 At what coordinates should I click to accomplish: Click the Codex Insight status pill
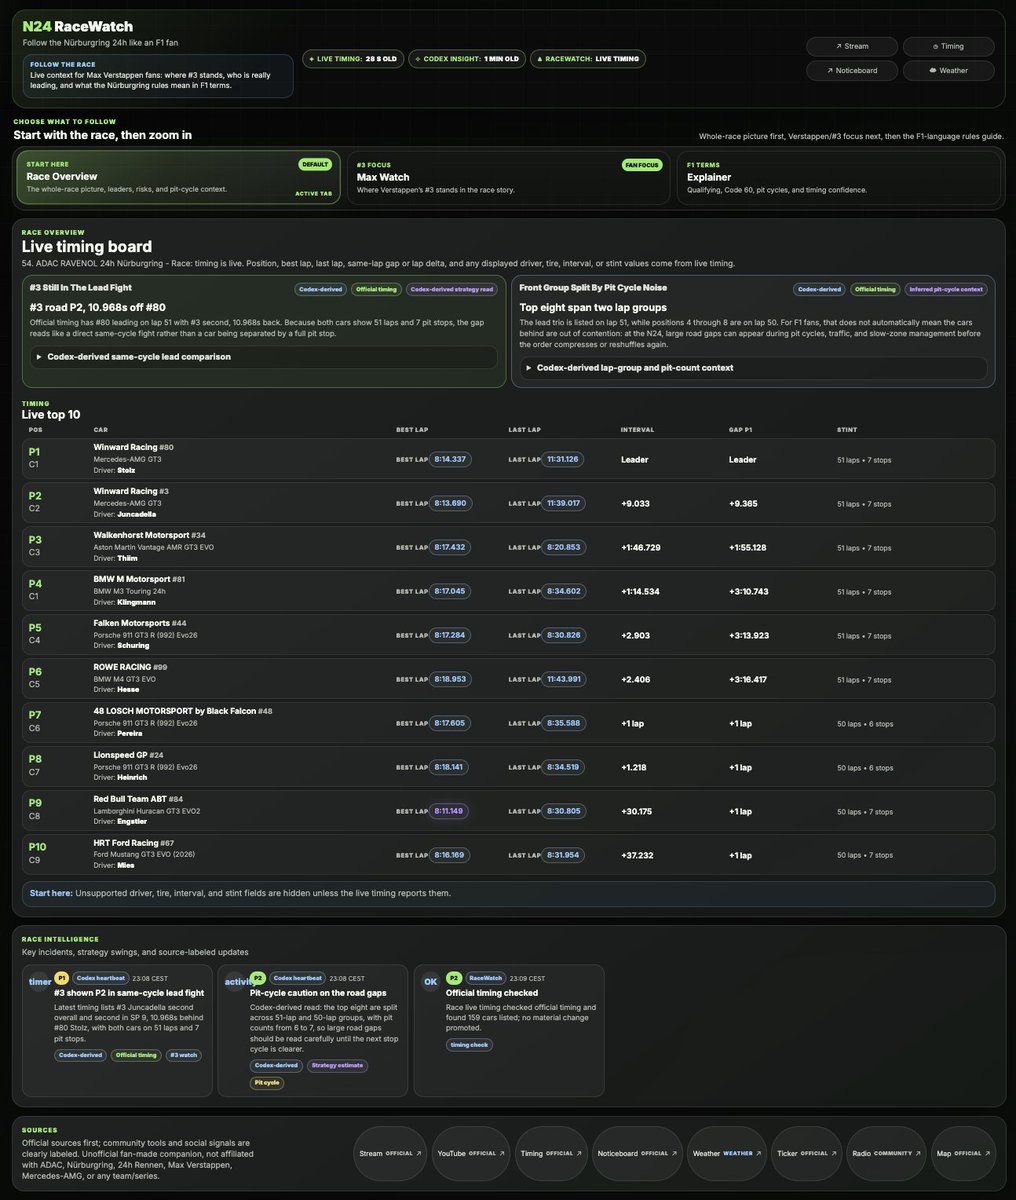pos(467,59)
